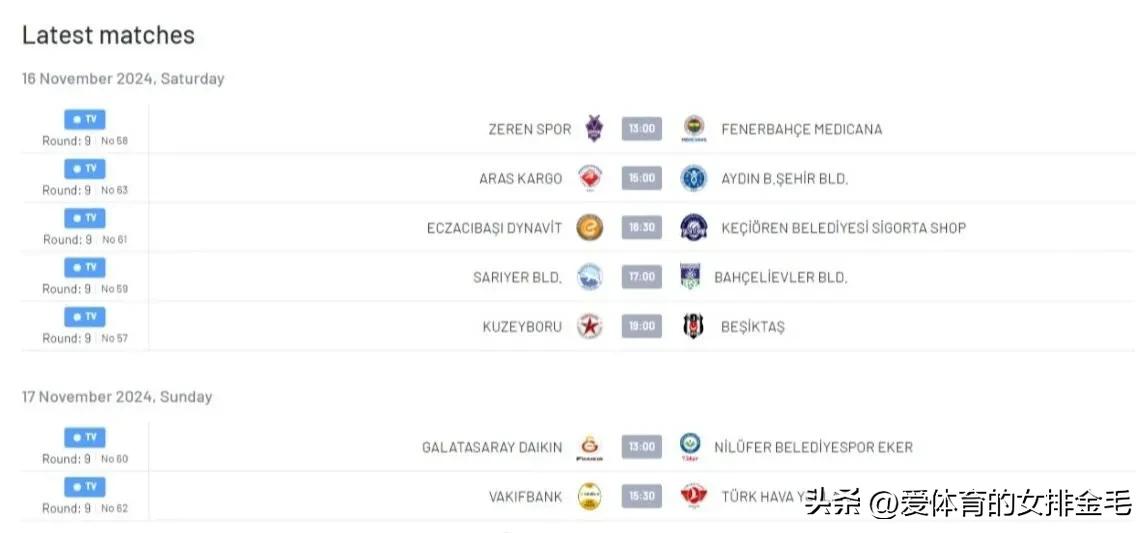Click the Vakıfbank team logo
Image resolution: width=1148 pixels, height=533 pixels.
click(589, 496)
